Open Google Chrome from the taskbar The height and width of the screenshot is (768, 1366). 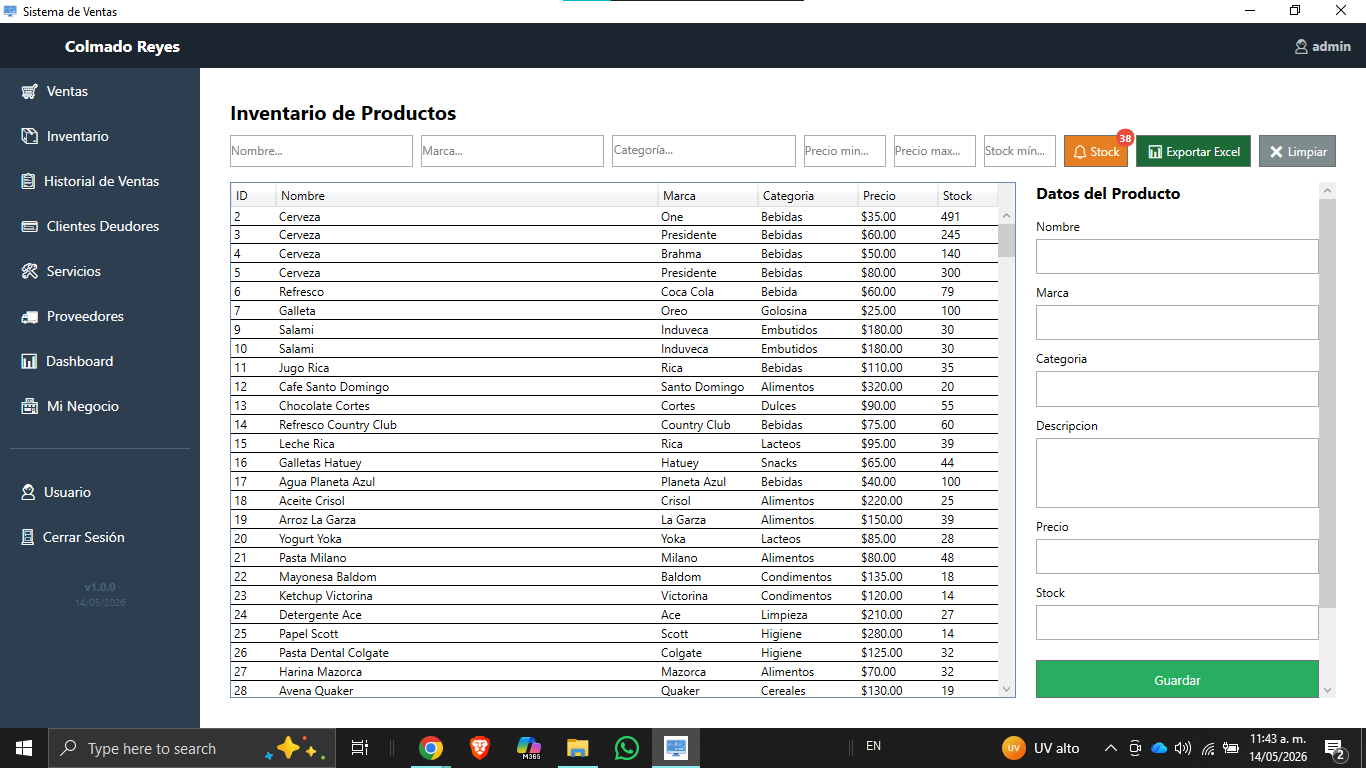pos(431,748)
